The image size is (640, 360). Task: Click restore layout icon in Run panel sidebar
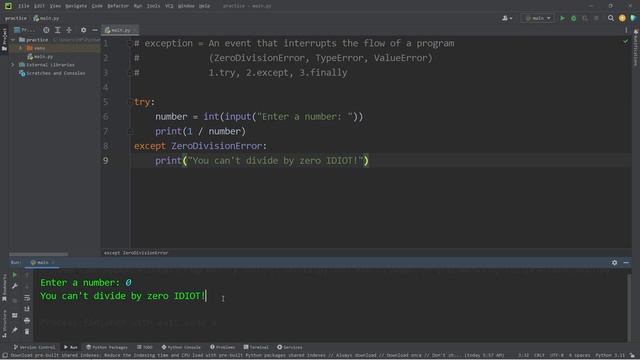coord(15,316)
